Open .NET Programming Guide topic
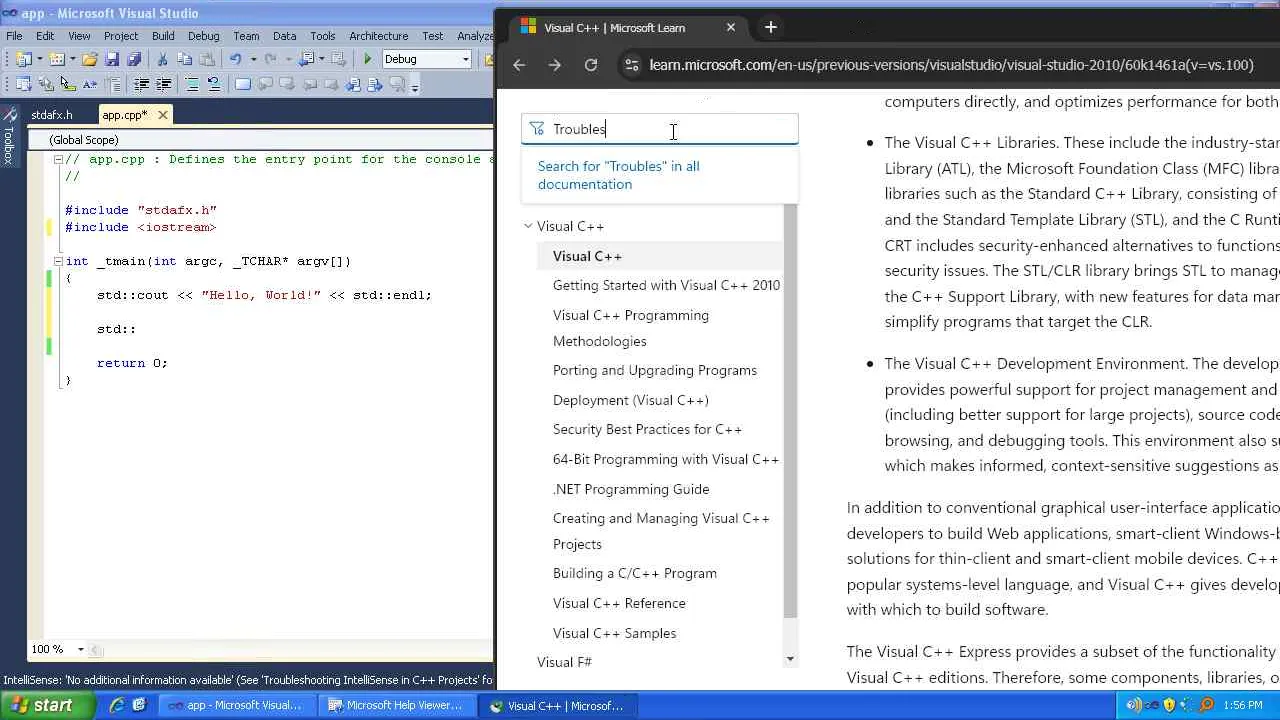The image size is (1280, 720). pyautogui.click(x=631, y=489)
